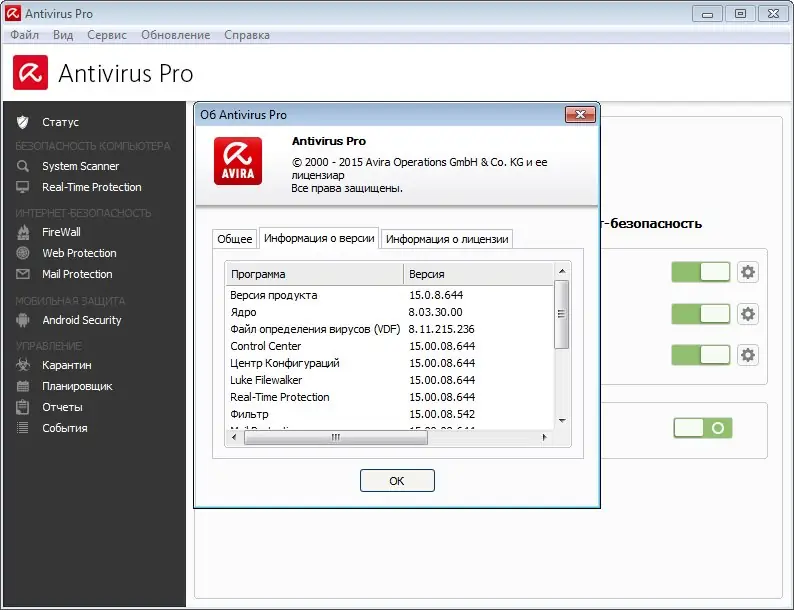Open Web Protection in sidebar
The image size is (794, 610).
(x=80, y=253)
